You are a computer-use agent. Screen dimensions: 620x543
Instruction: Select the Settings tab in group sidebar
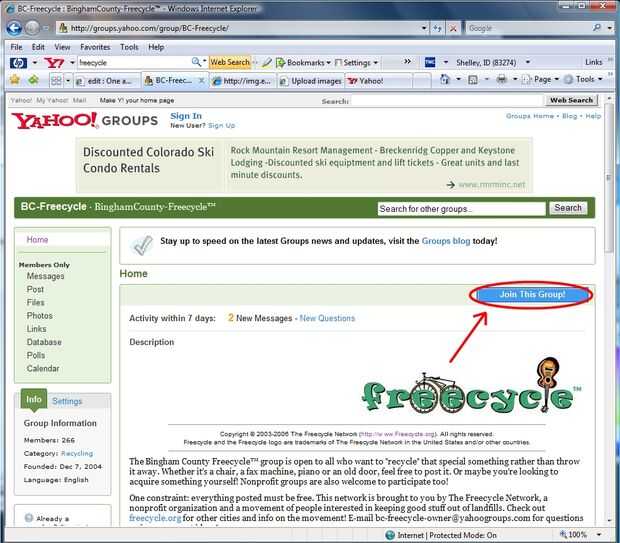click(x=67, y=401)
